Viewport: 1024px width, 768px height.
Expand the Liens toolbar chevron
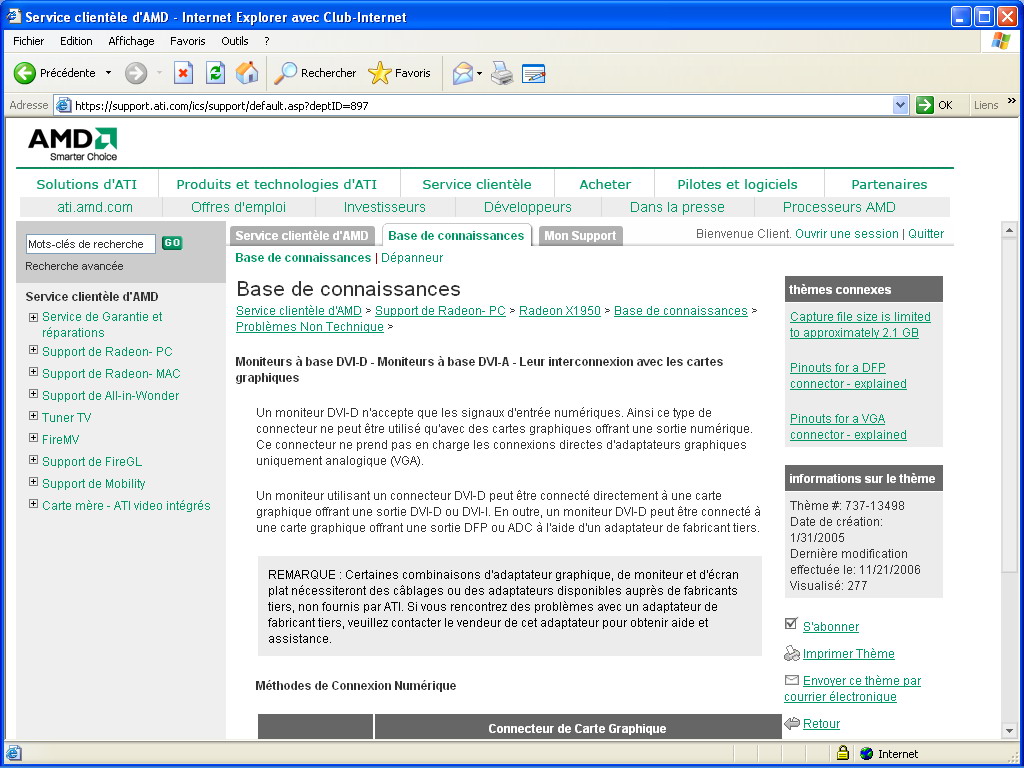coord(1012,101)
